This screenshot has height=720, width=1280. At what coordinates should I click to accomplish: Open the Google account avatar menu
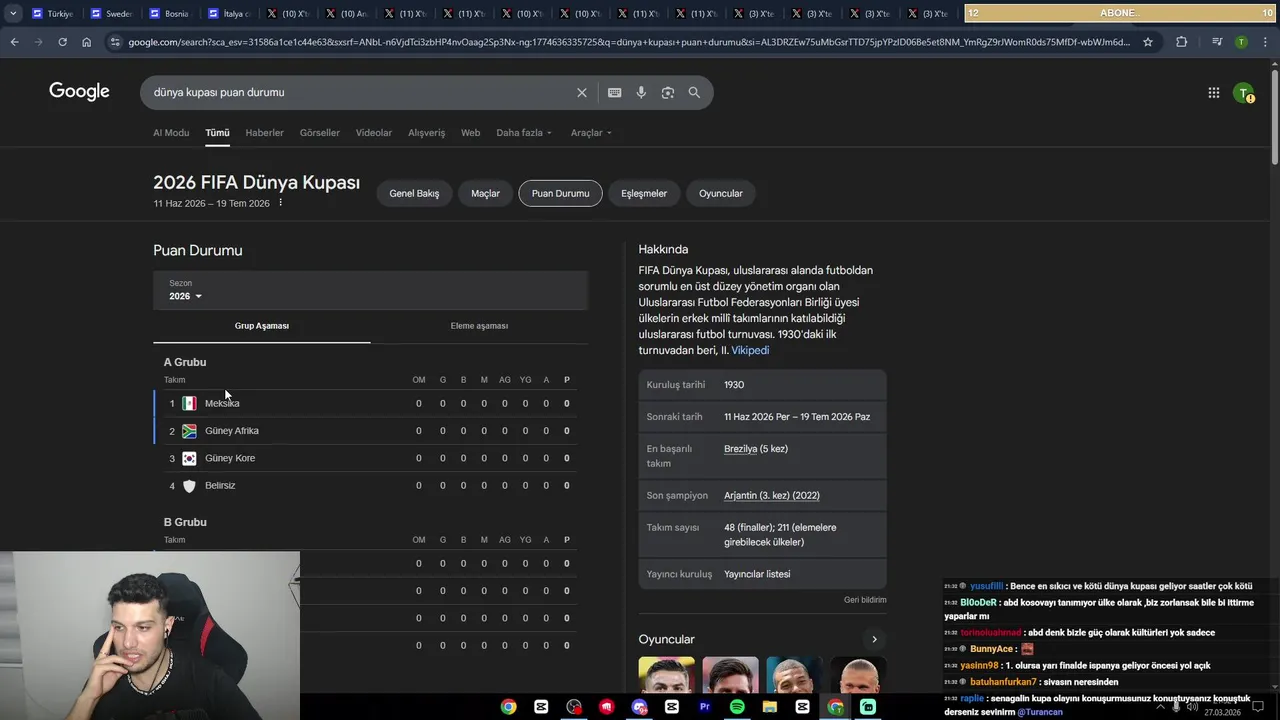click(1243, 93)
